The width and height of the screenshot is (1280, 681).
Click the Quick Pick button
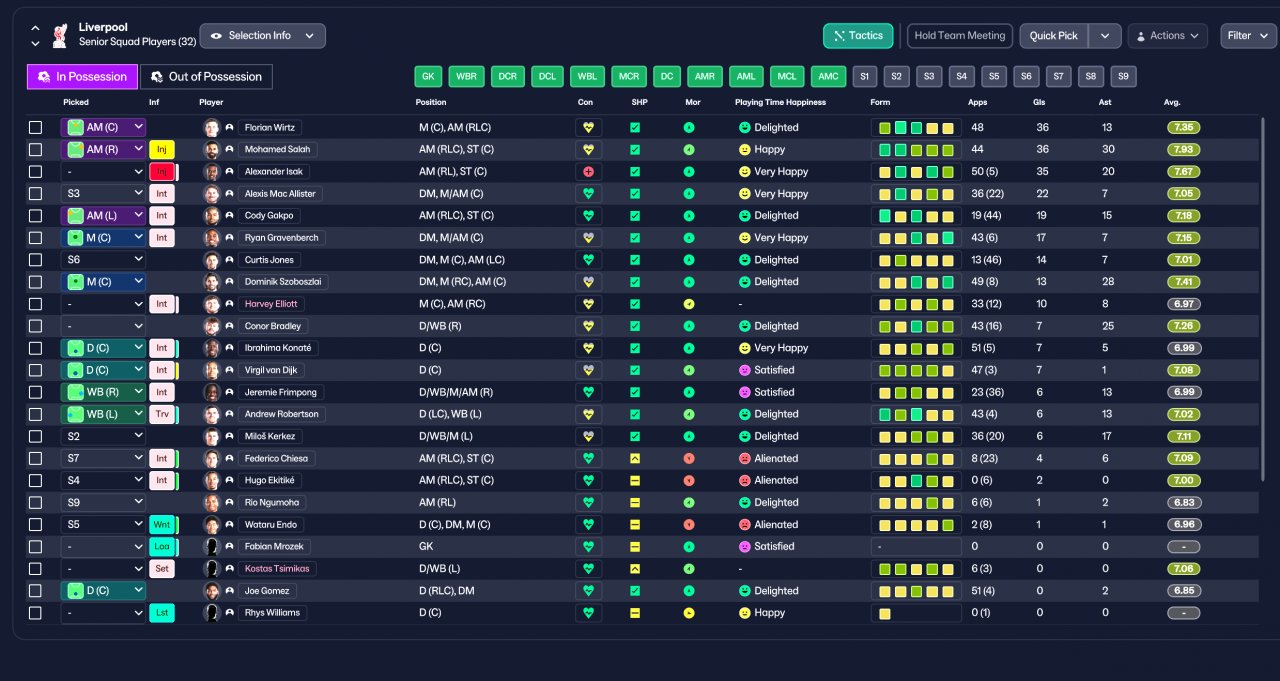[x=1054, y=36]
